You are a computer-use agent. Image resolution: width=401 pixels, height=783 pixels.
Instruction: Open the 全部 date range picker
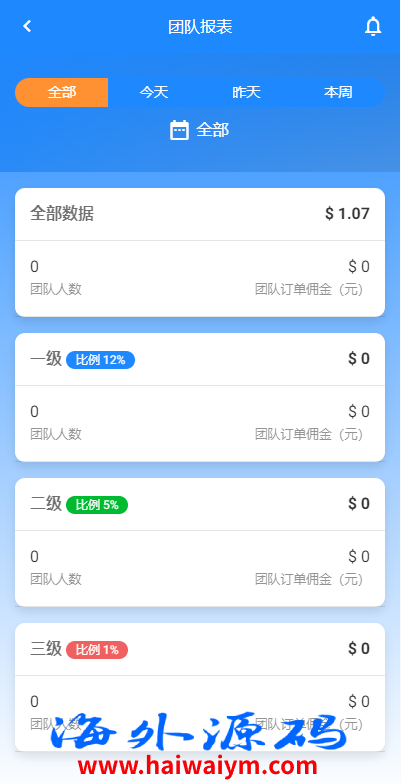click(200, 130)
